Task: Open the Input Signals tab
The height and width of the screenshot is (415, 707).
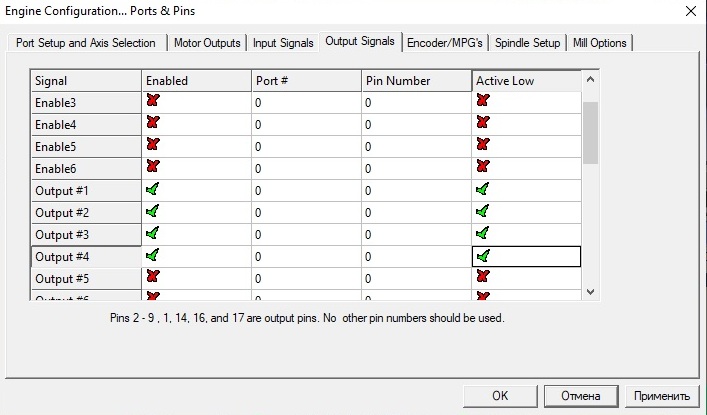Action: coord(283,43)
